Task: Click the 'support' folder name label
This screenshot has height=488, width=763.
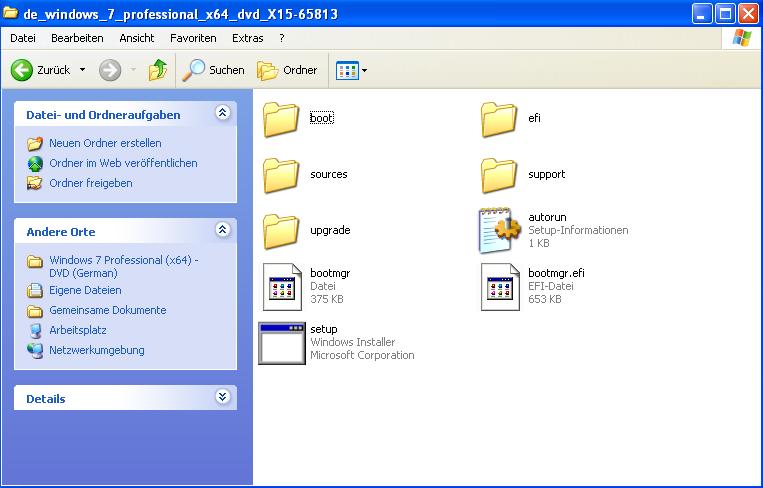Action: click(546, 174)
